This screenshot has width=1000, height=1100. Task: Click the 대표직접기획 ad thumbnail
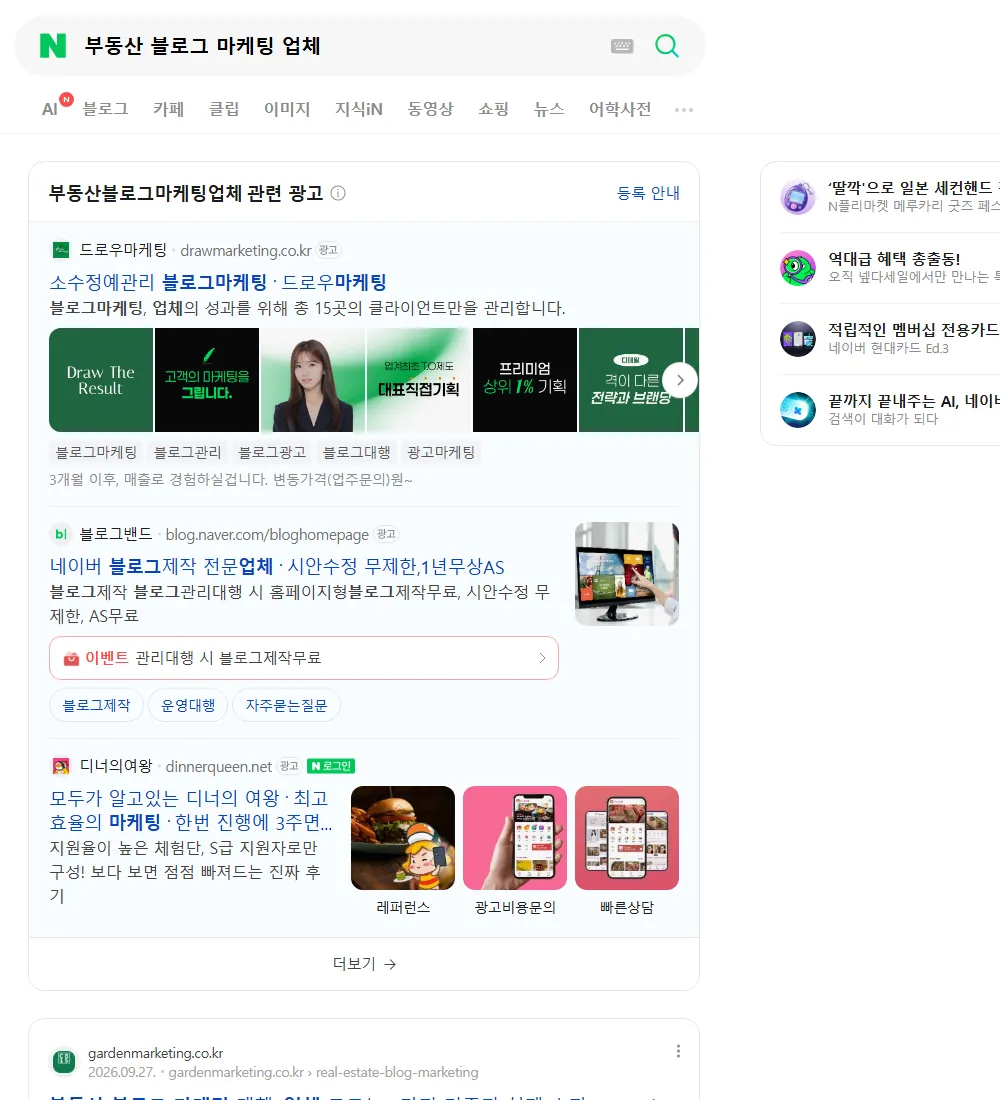[x=419, y=380]
